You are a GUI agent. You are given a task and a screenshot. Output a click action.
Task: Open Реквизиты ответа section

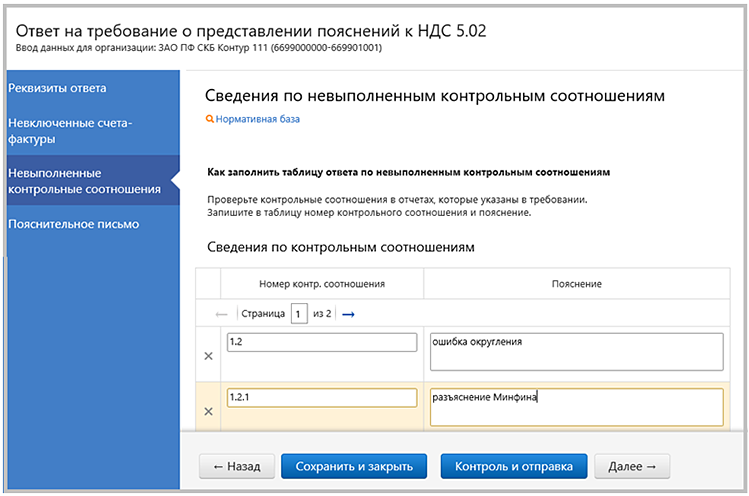pyautogui.click(x=58, y=87)
